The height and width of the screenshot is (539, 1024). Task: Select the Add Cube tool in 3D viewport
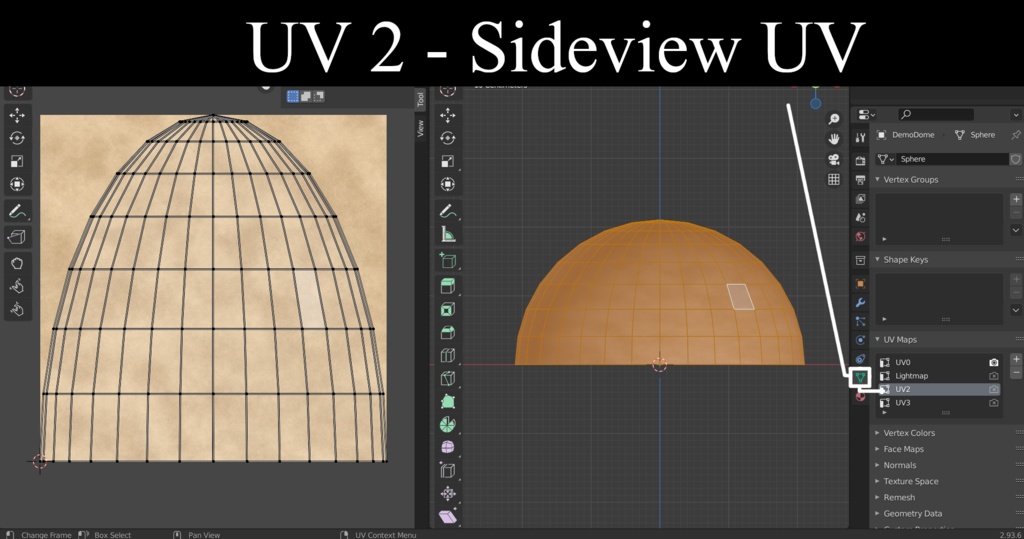click(x=447, y=261)
